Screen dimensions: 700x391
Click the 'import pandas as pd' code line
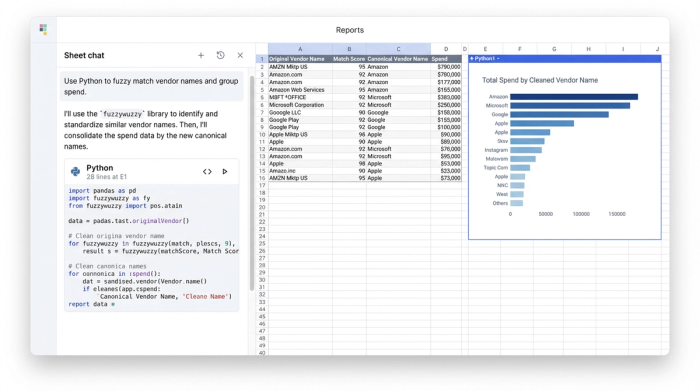click(x=102, y=191)
